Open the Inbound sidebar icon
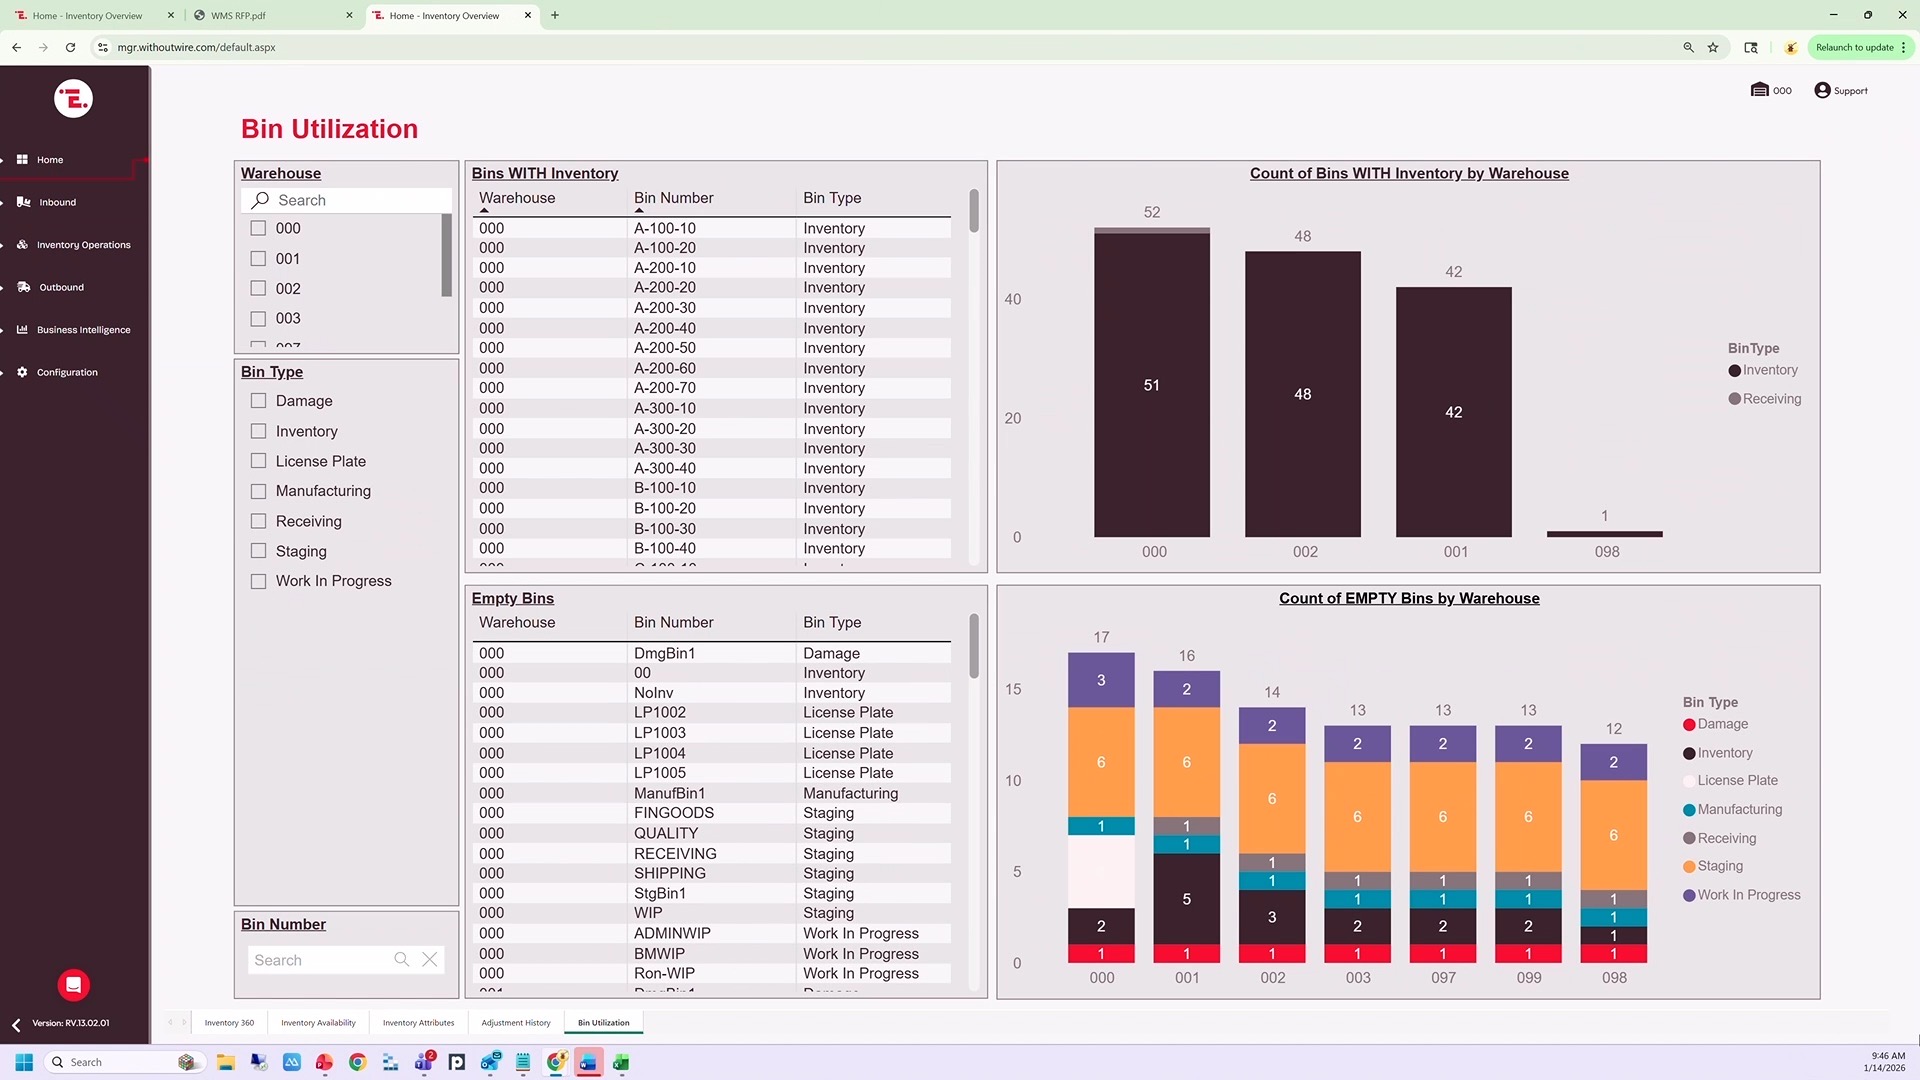 pos(23,202)
